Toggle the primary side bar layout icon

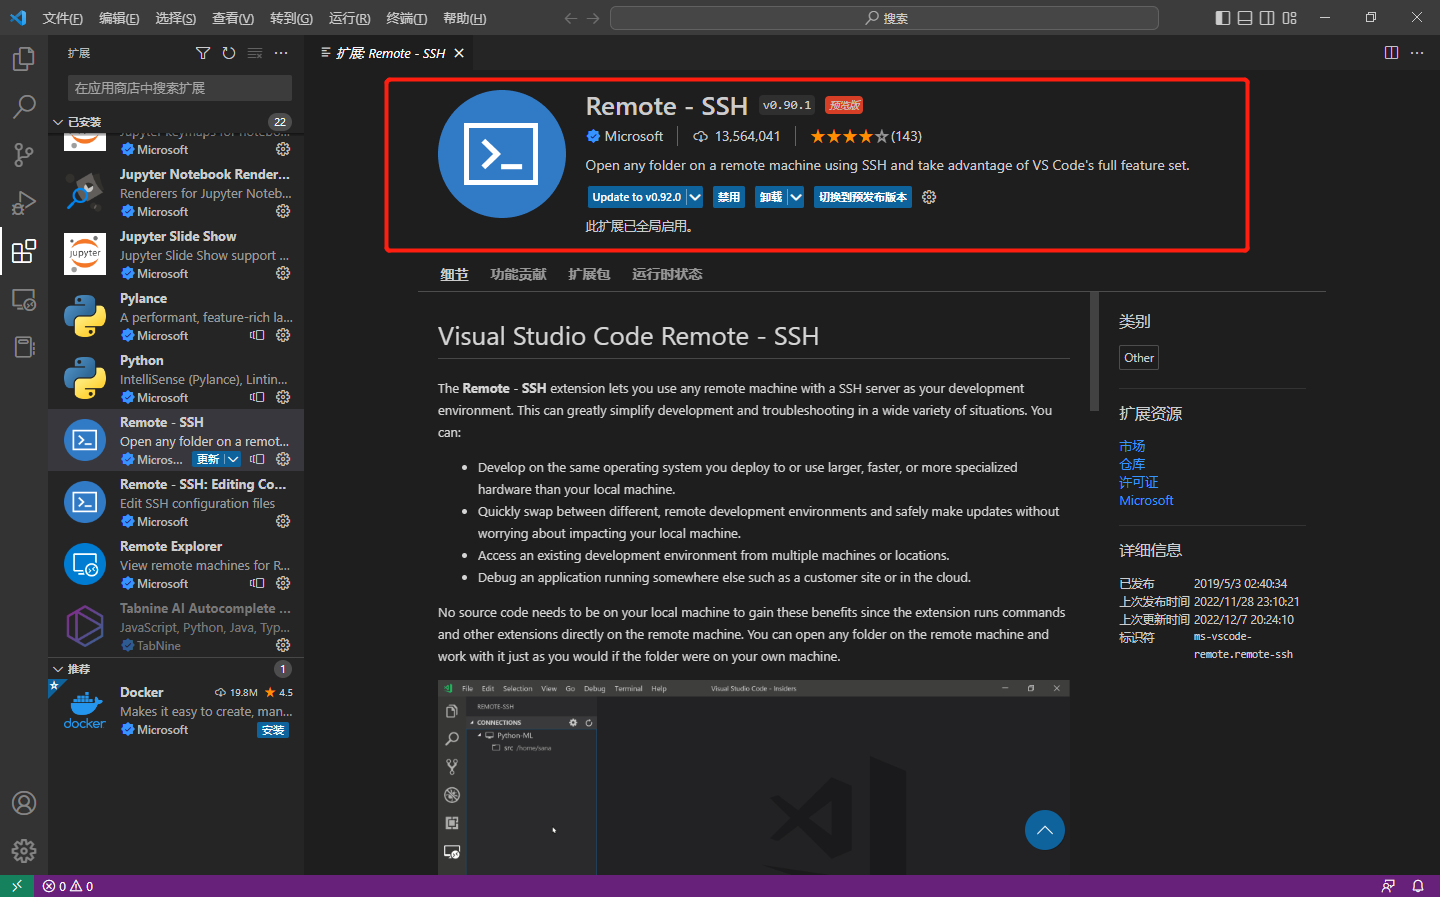click(1223, 18)
